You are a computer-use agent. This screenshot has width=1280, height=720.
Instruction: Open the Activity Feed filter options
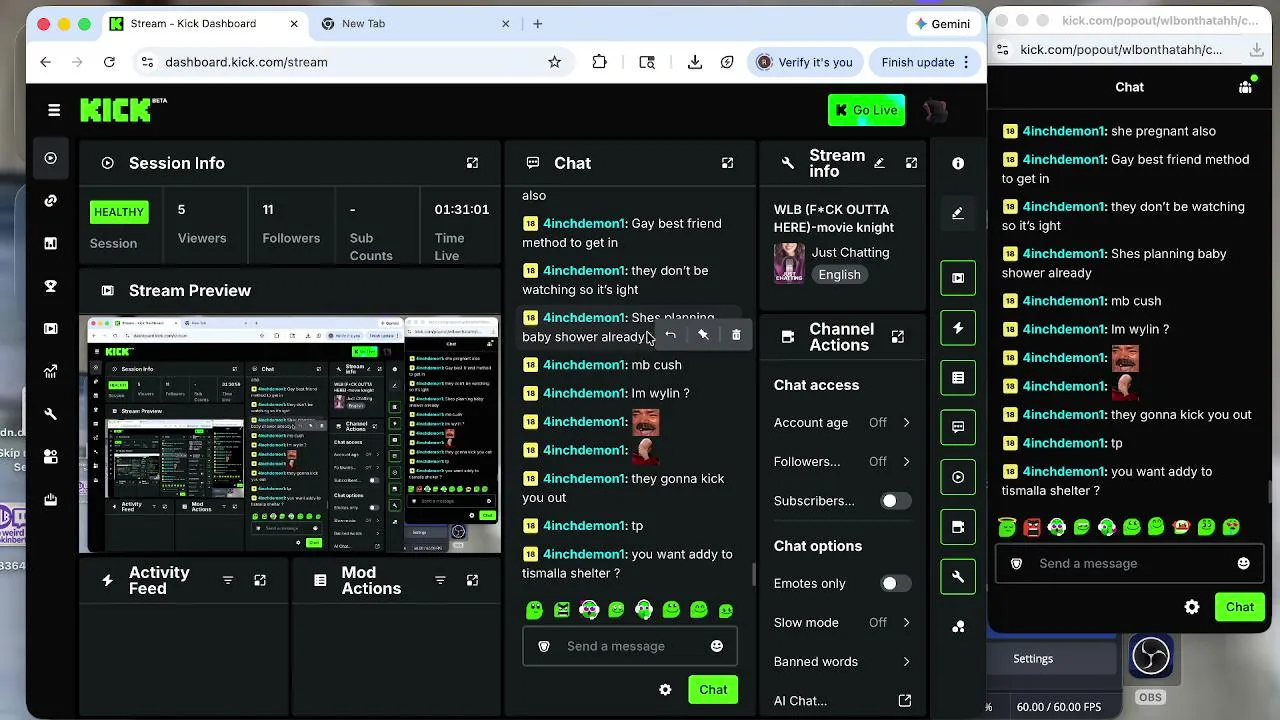pos(227,581)
